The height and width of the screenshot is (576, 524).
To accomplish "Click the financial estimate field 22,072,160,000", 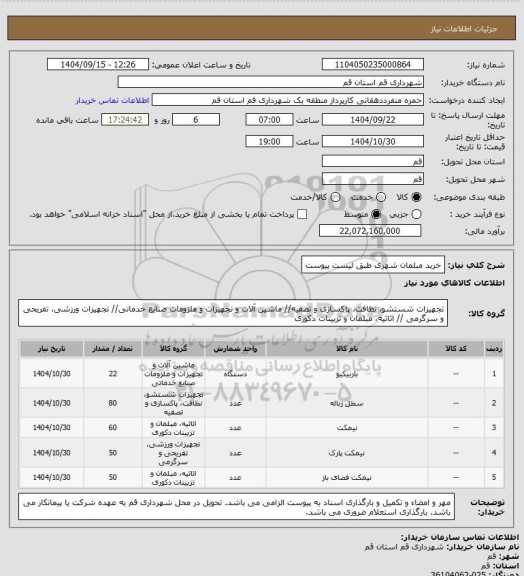I will click(x=370, y=231).
